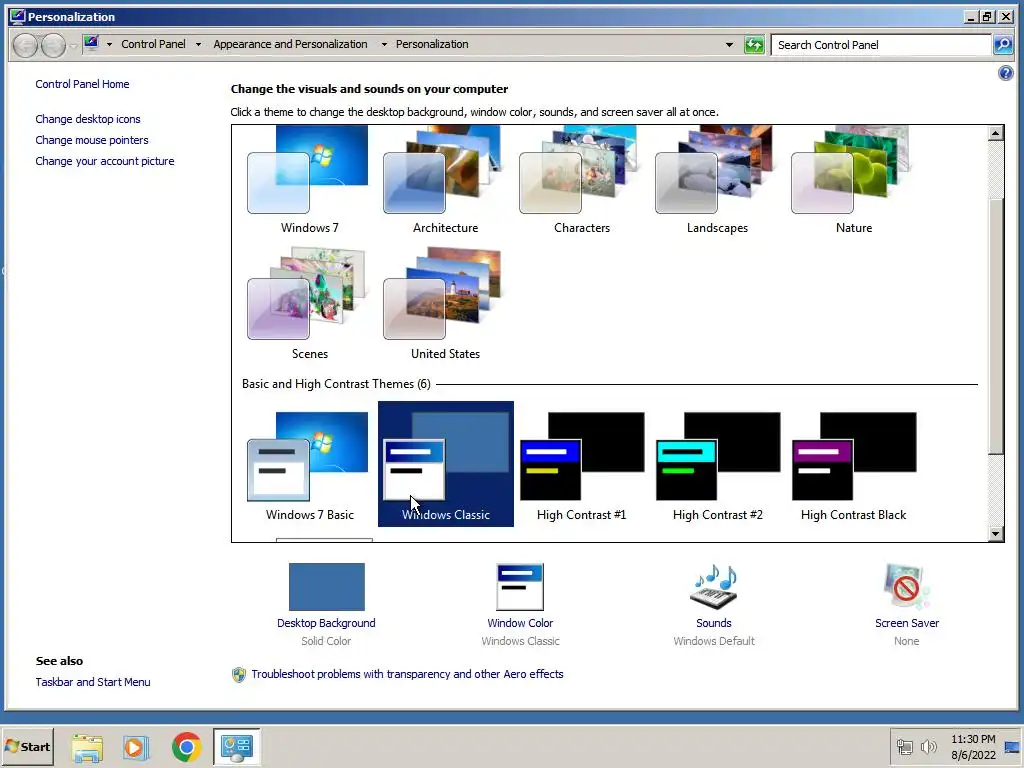The width and height of the screenshot is (1024, 768).
Task: Apply High Contrast #2 theme
Action: click(717, 464)
